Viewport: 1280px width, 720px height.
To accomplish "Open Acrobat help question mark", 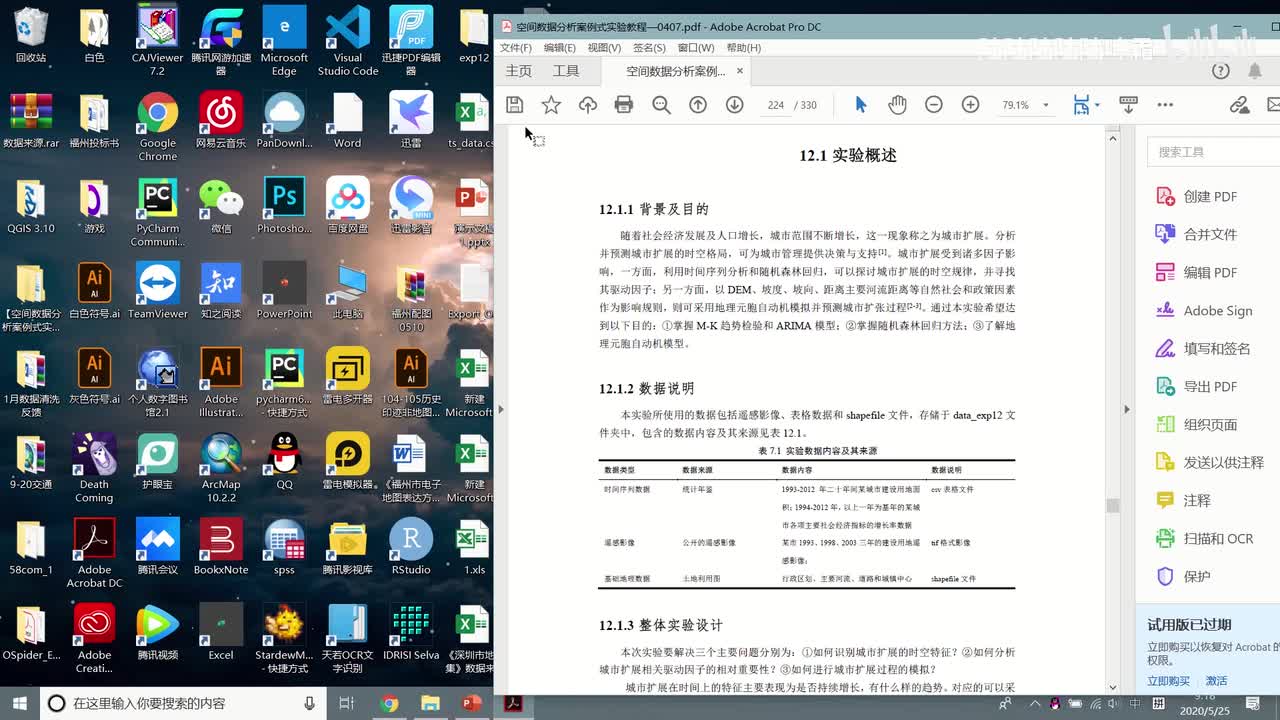I will pos(1220,71).
